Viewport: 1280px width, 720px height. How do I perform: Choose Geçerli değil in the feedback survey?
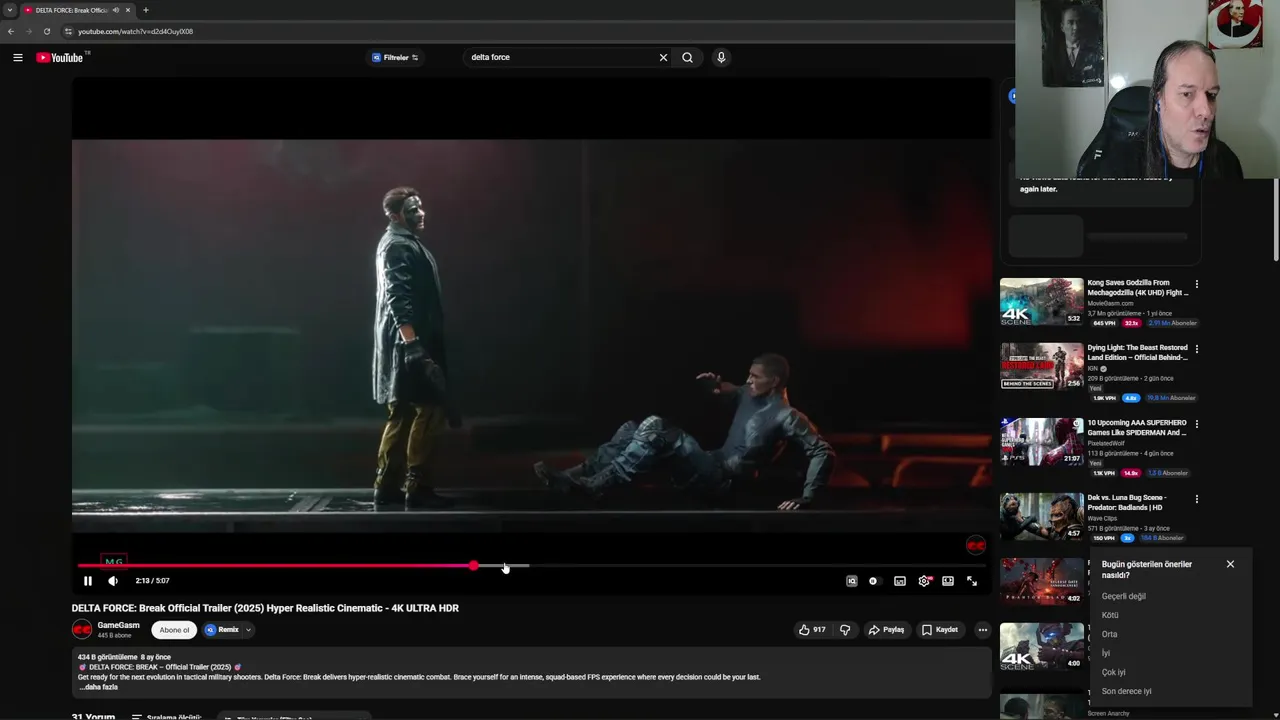click(x=1124, y=597)
